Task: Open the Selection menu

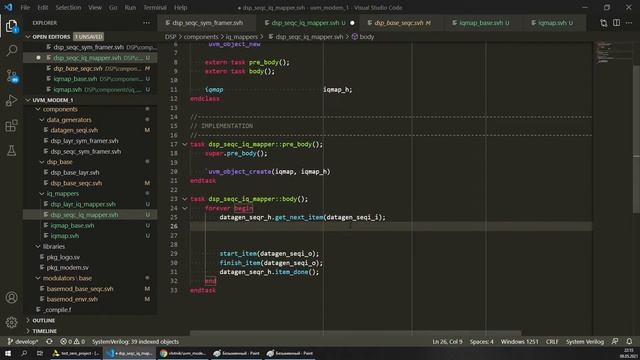Action: click(x=68, y=7)
